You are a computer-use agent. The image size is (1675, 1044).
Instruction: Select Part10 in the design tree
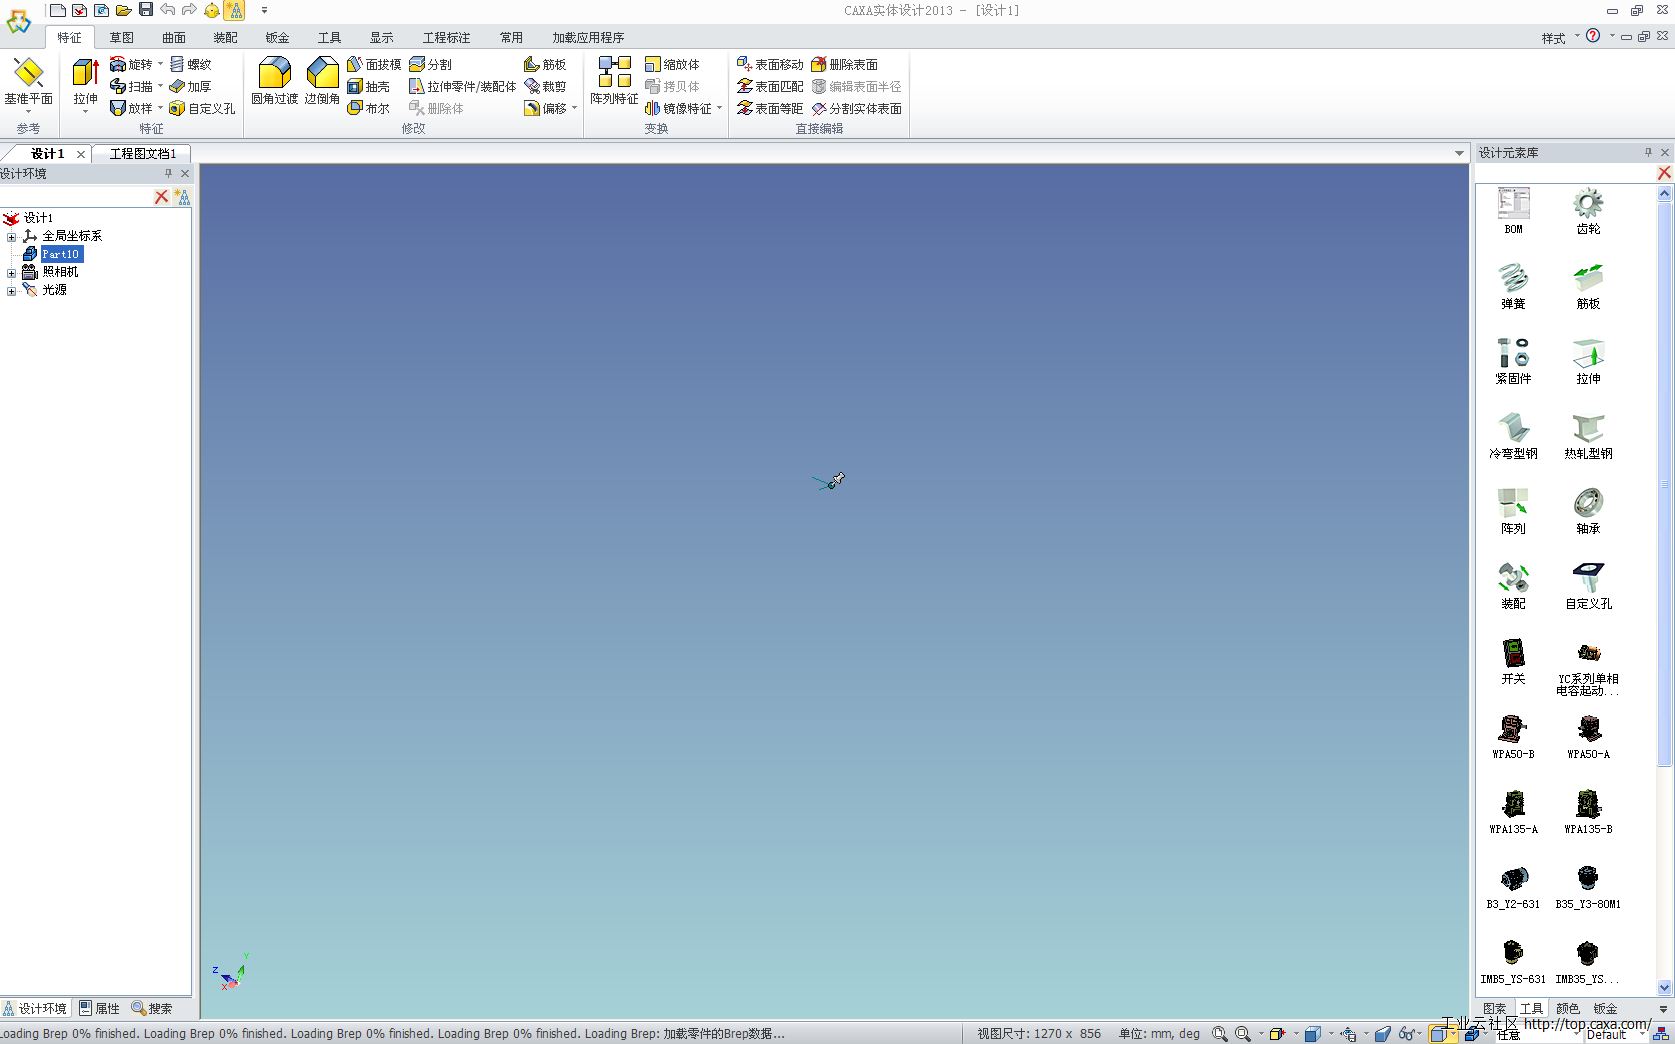click(x=60, y=255)
